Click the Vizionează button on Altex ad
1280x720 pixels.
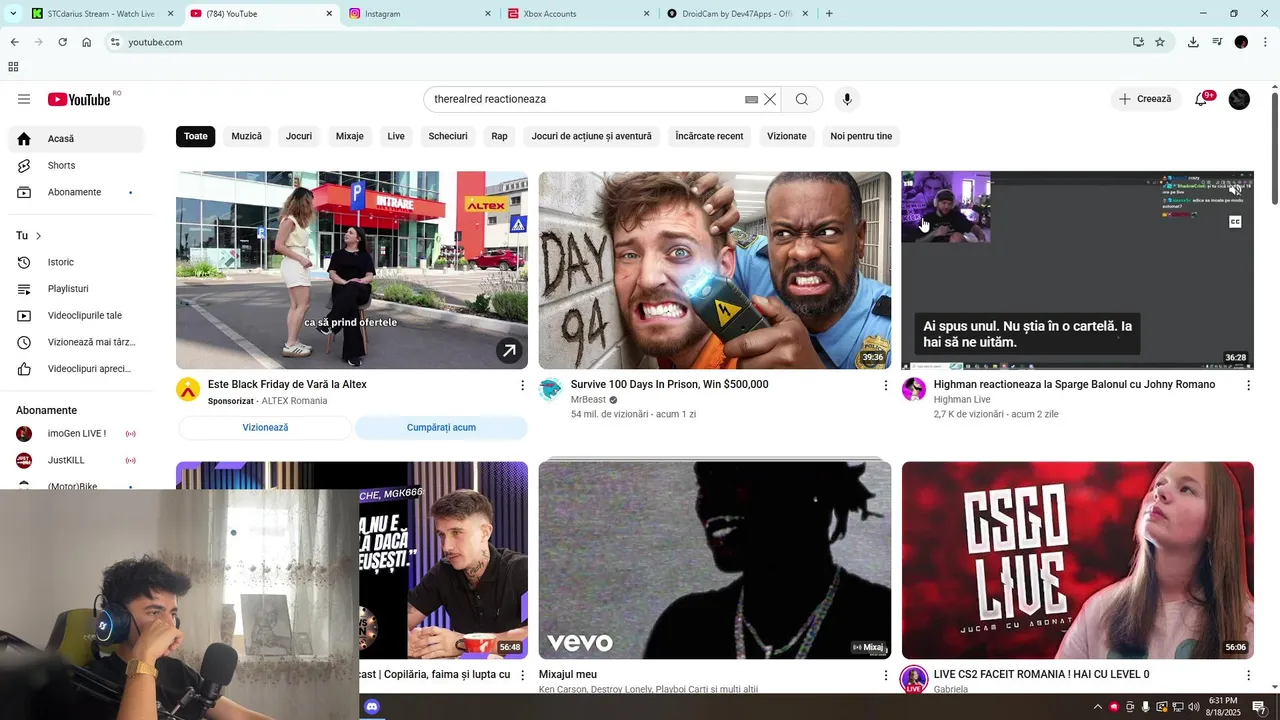(265, 428)
